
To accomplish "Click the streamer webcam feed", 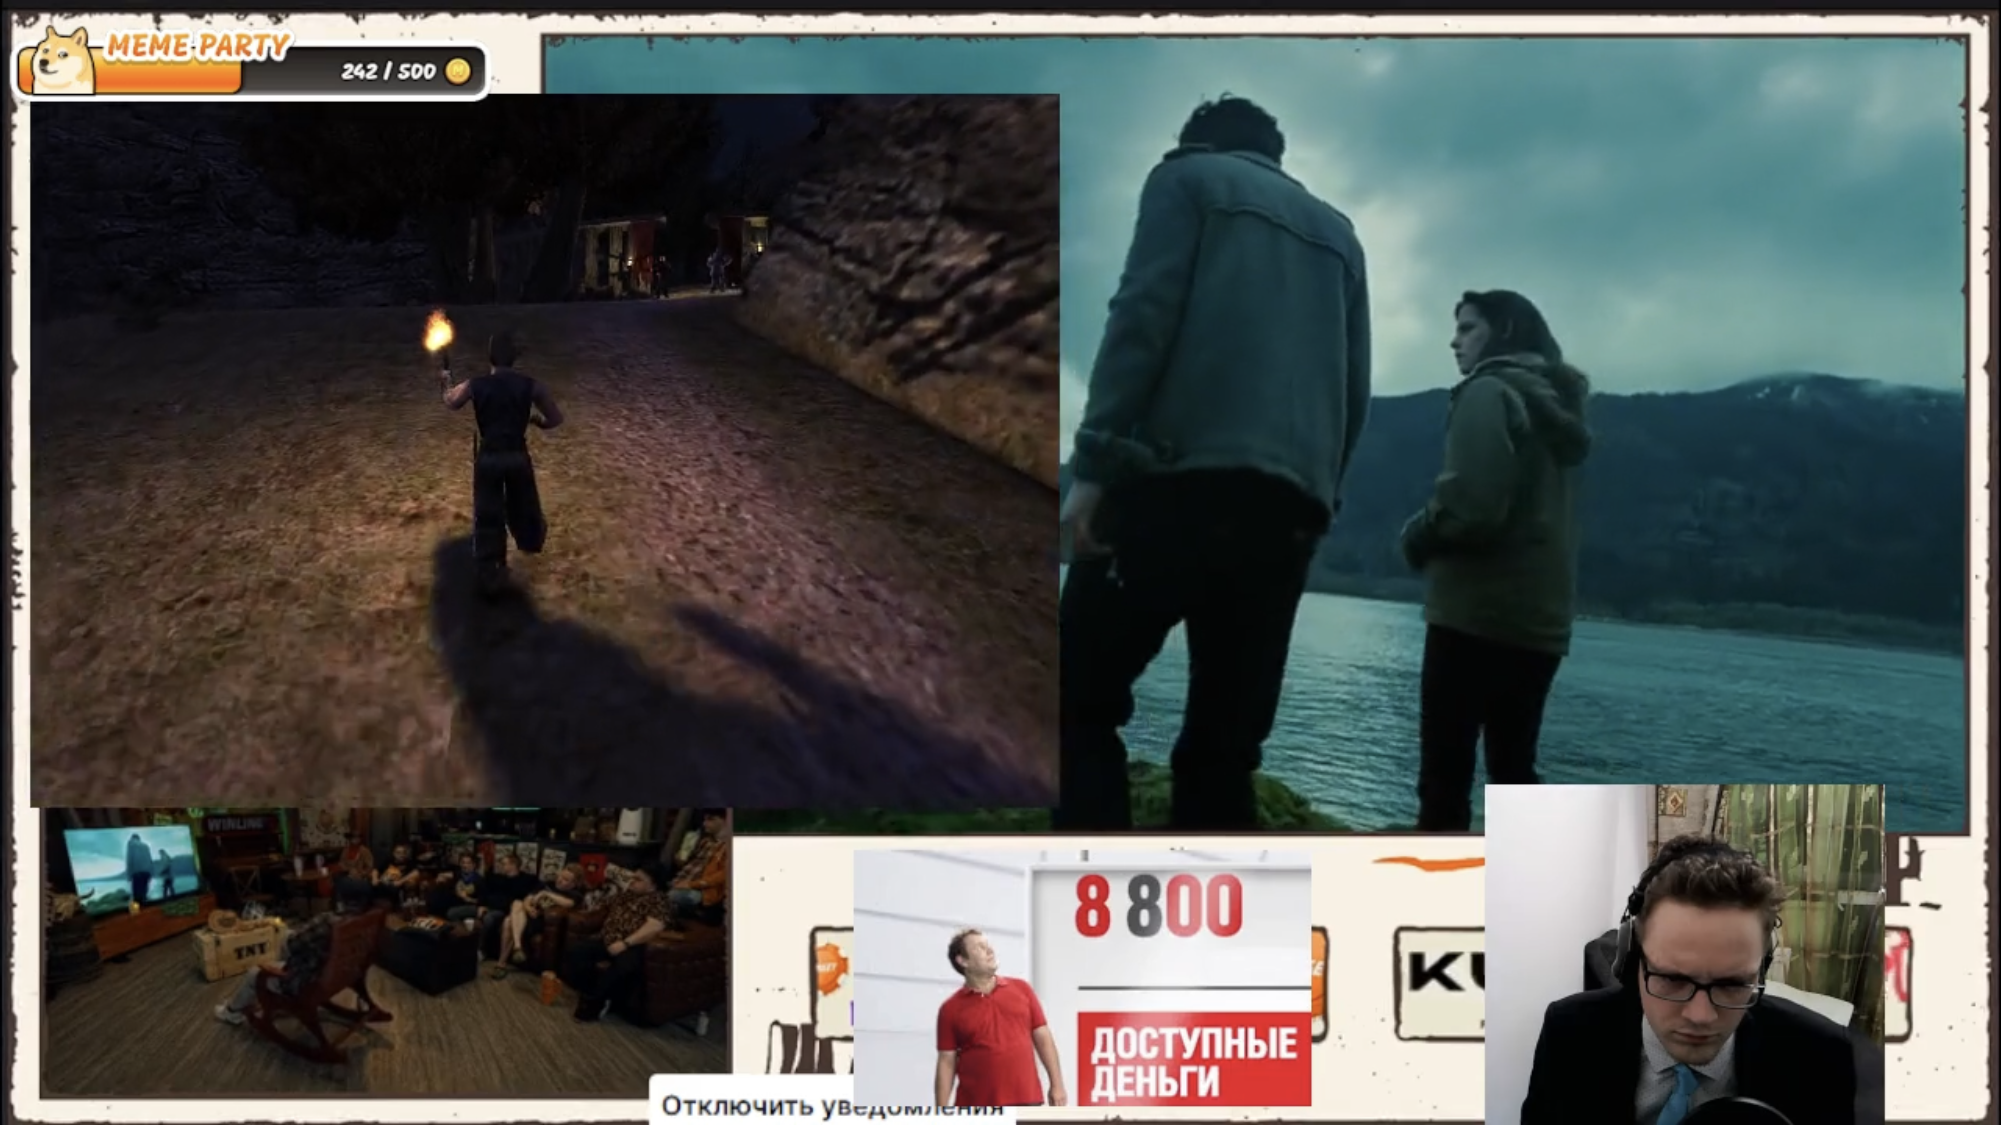I will pyautogui.click(x=1683, y=955).
